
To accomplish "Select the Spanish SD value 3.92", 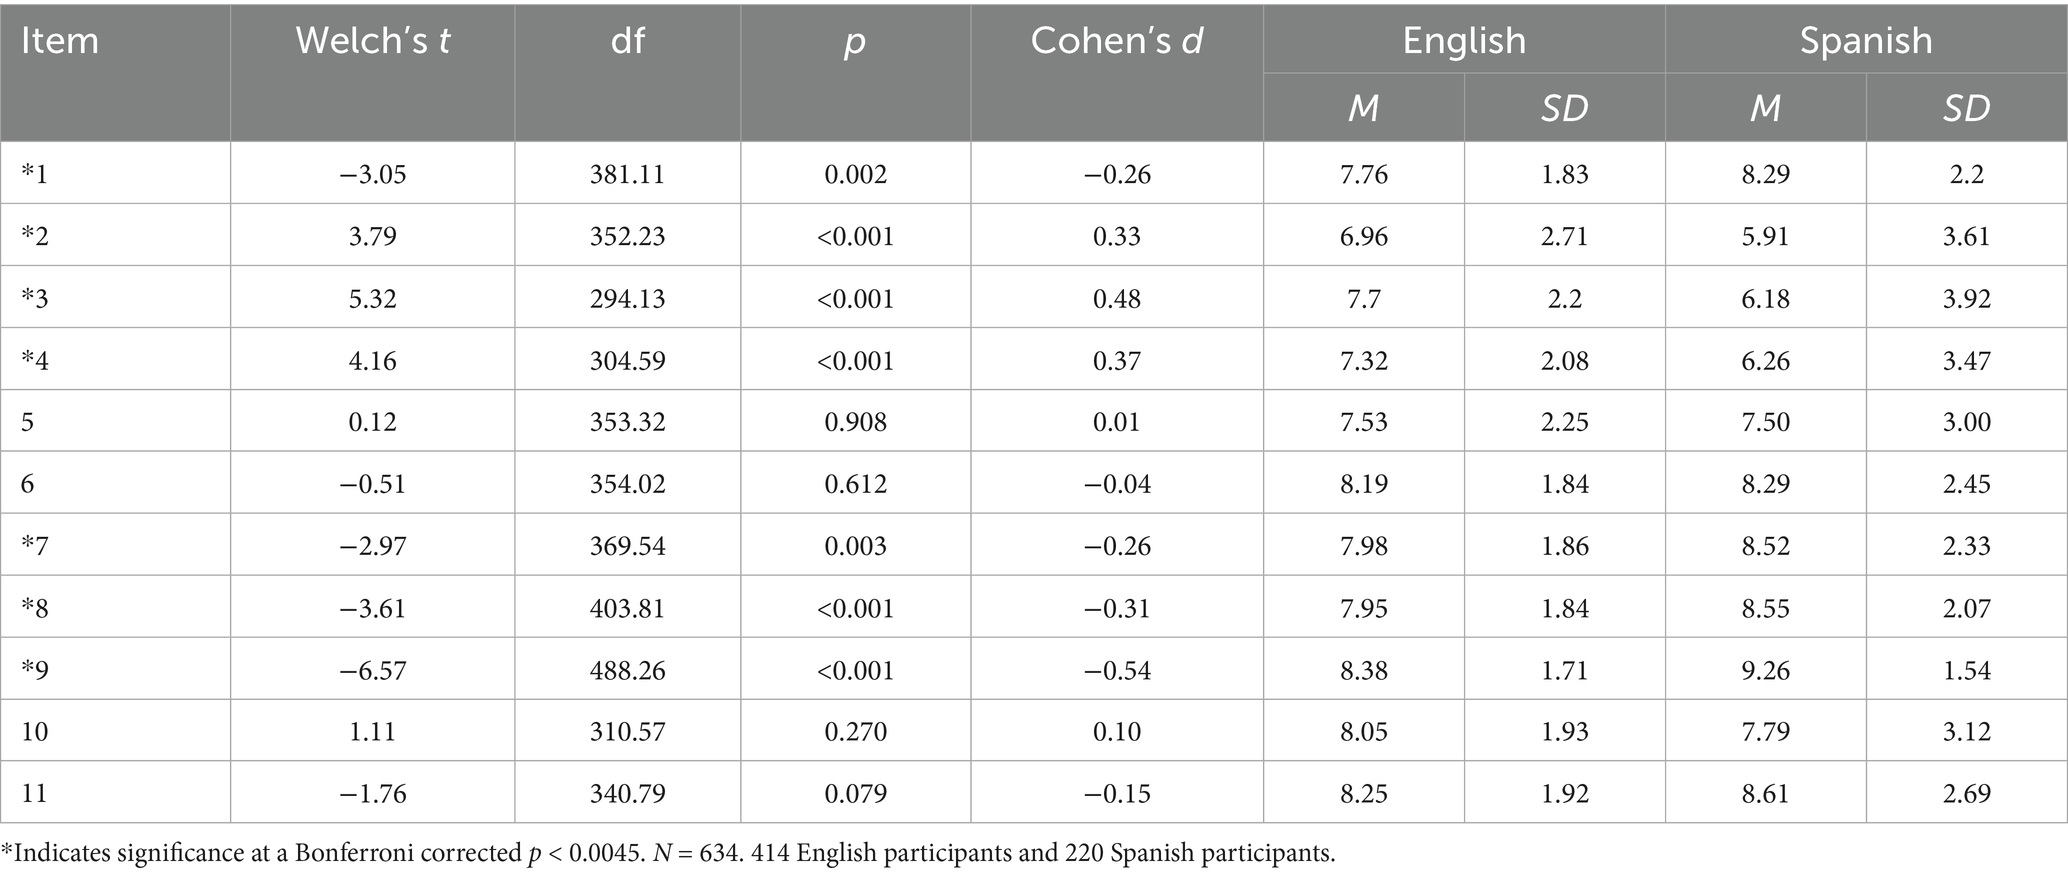I will coord(1966,299).
